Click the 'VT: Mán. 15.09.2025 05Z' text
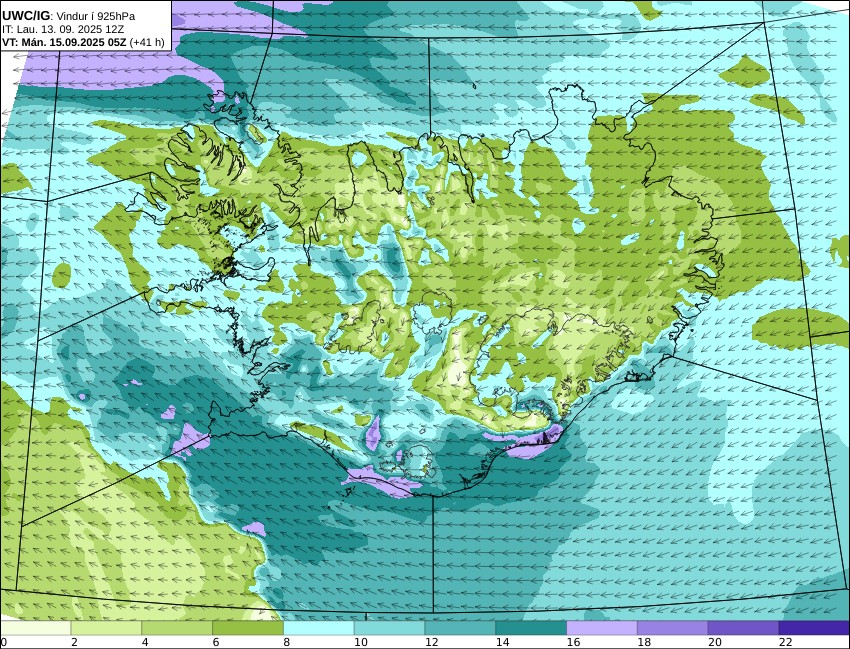 click(x=64, y=42)
